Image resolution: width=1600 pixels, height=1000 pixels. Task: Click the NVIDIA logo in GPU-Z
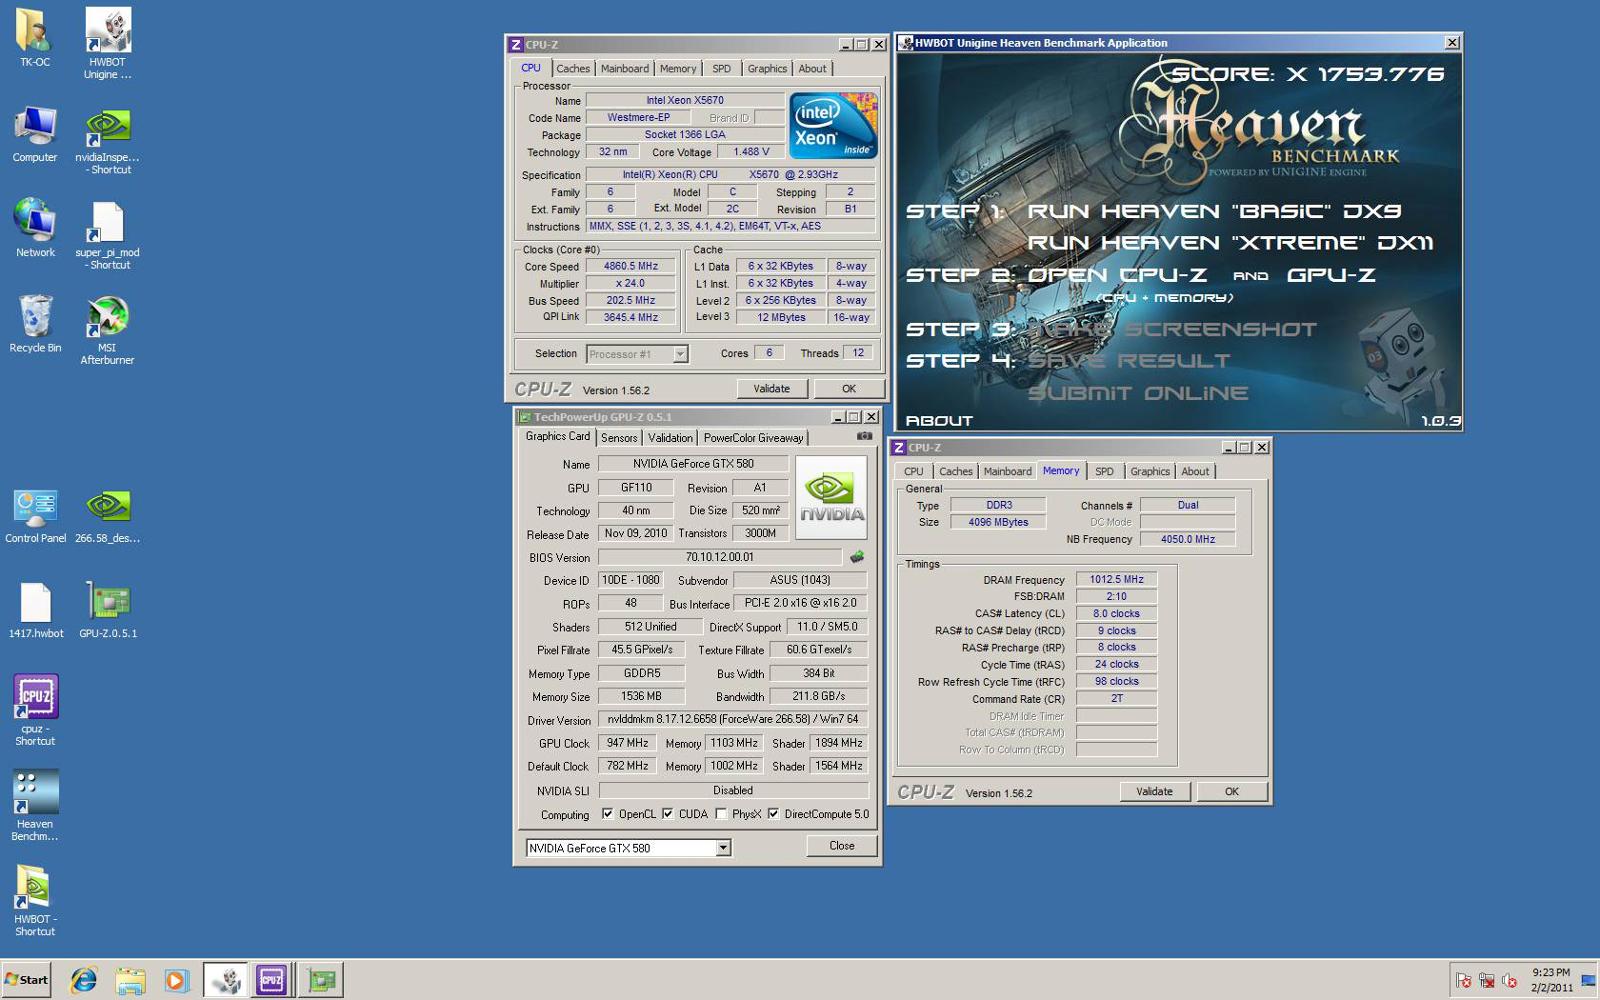pos(831,498)
